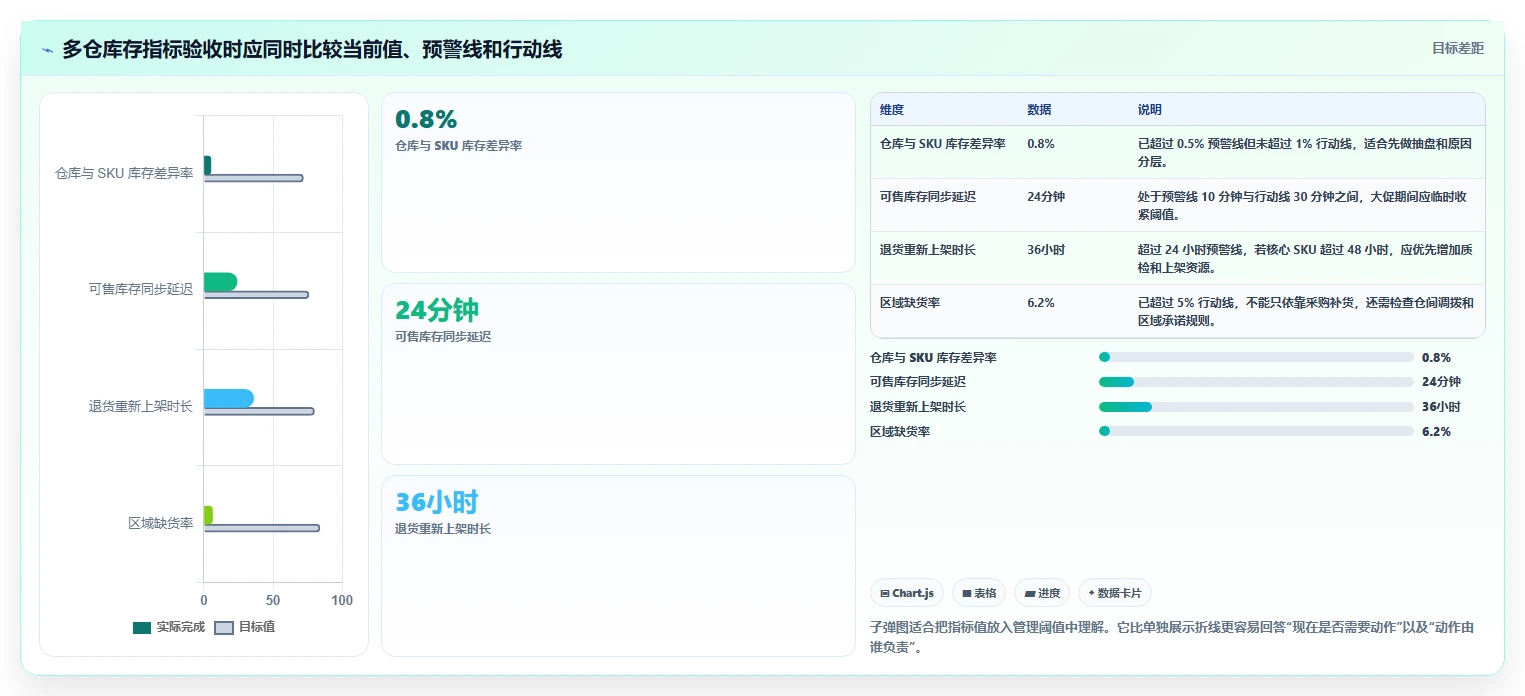Click the description starting 已超过 0.5% 预警线
This screenshot has height=696, width=1525.
click(x=1305, y=152)
